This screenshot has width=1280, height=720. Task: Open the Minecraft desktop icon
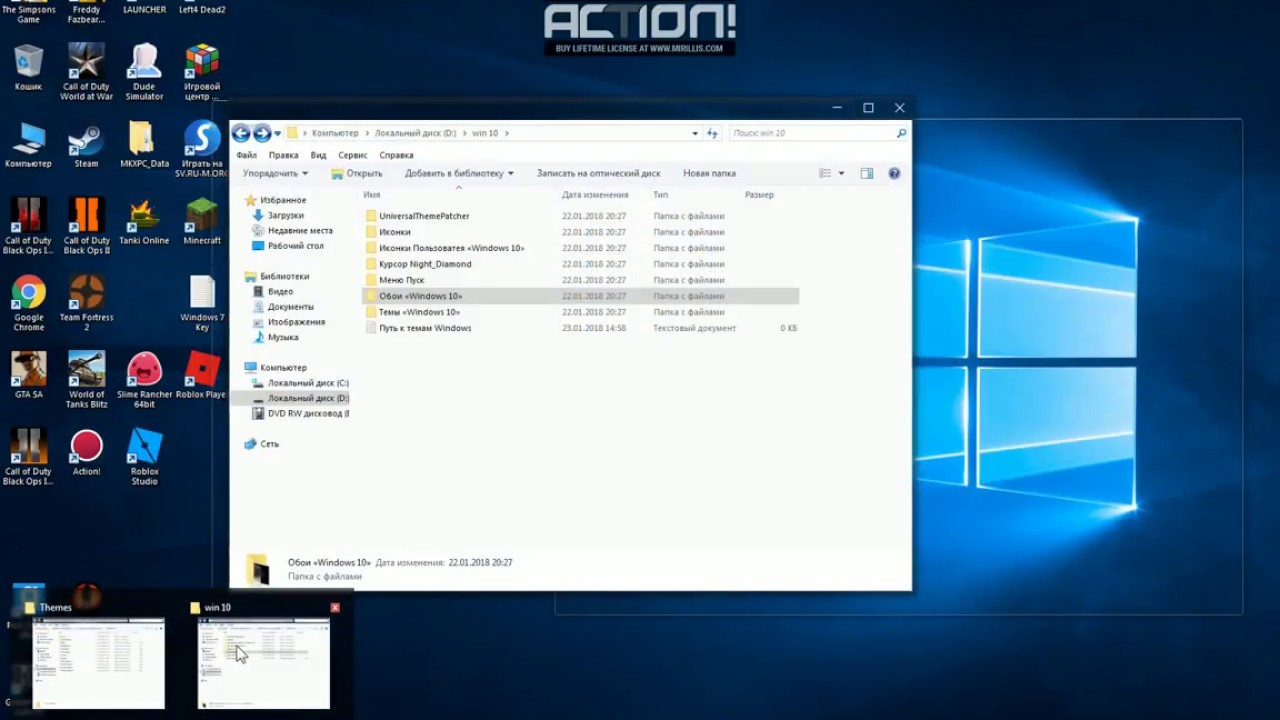pos(202,221)
